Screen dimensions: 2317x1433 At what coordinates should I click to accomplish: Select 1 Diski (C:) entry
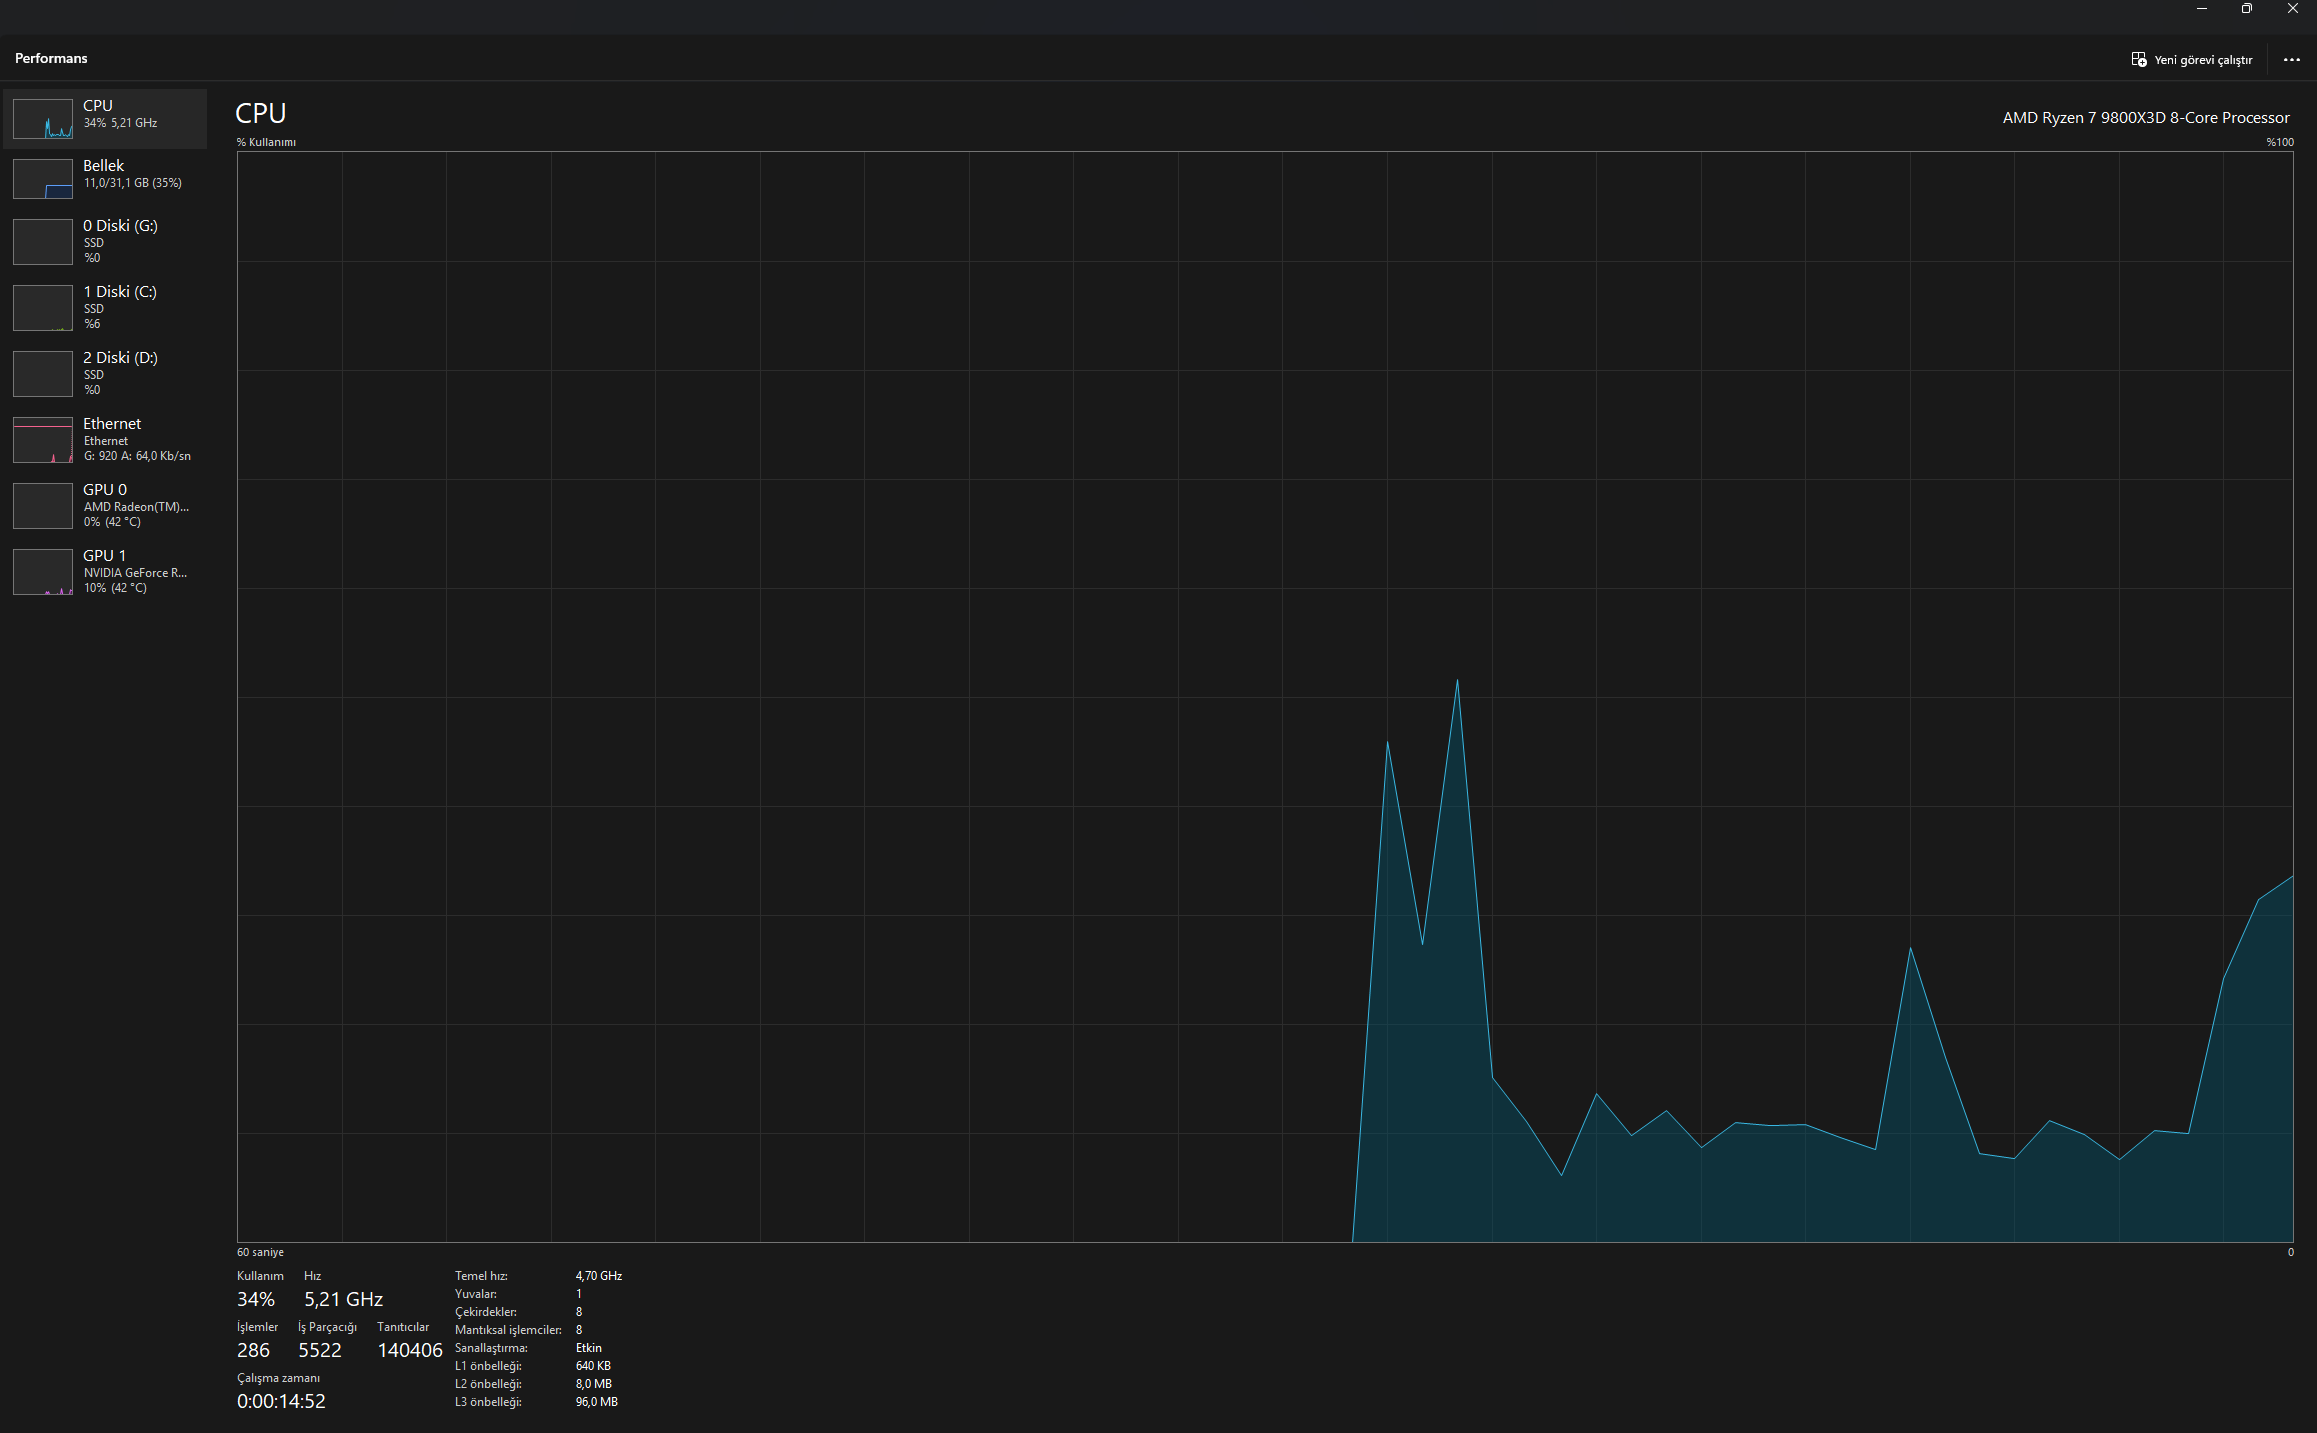(105, 307)
